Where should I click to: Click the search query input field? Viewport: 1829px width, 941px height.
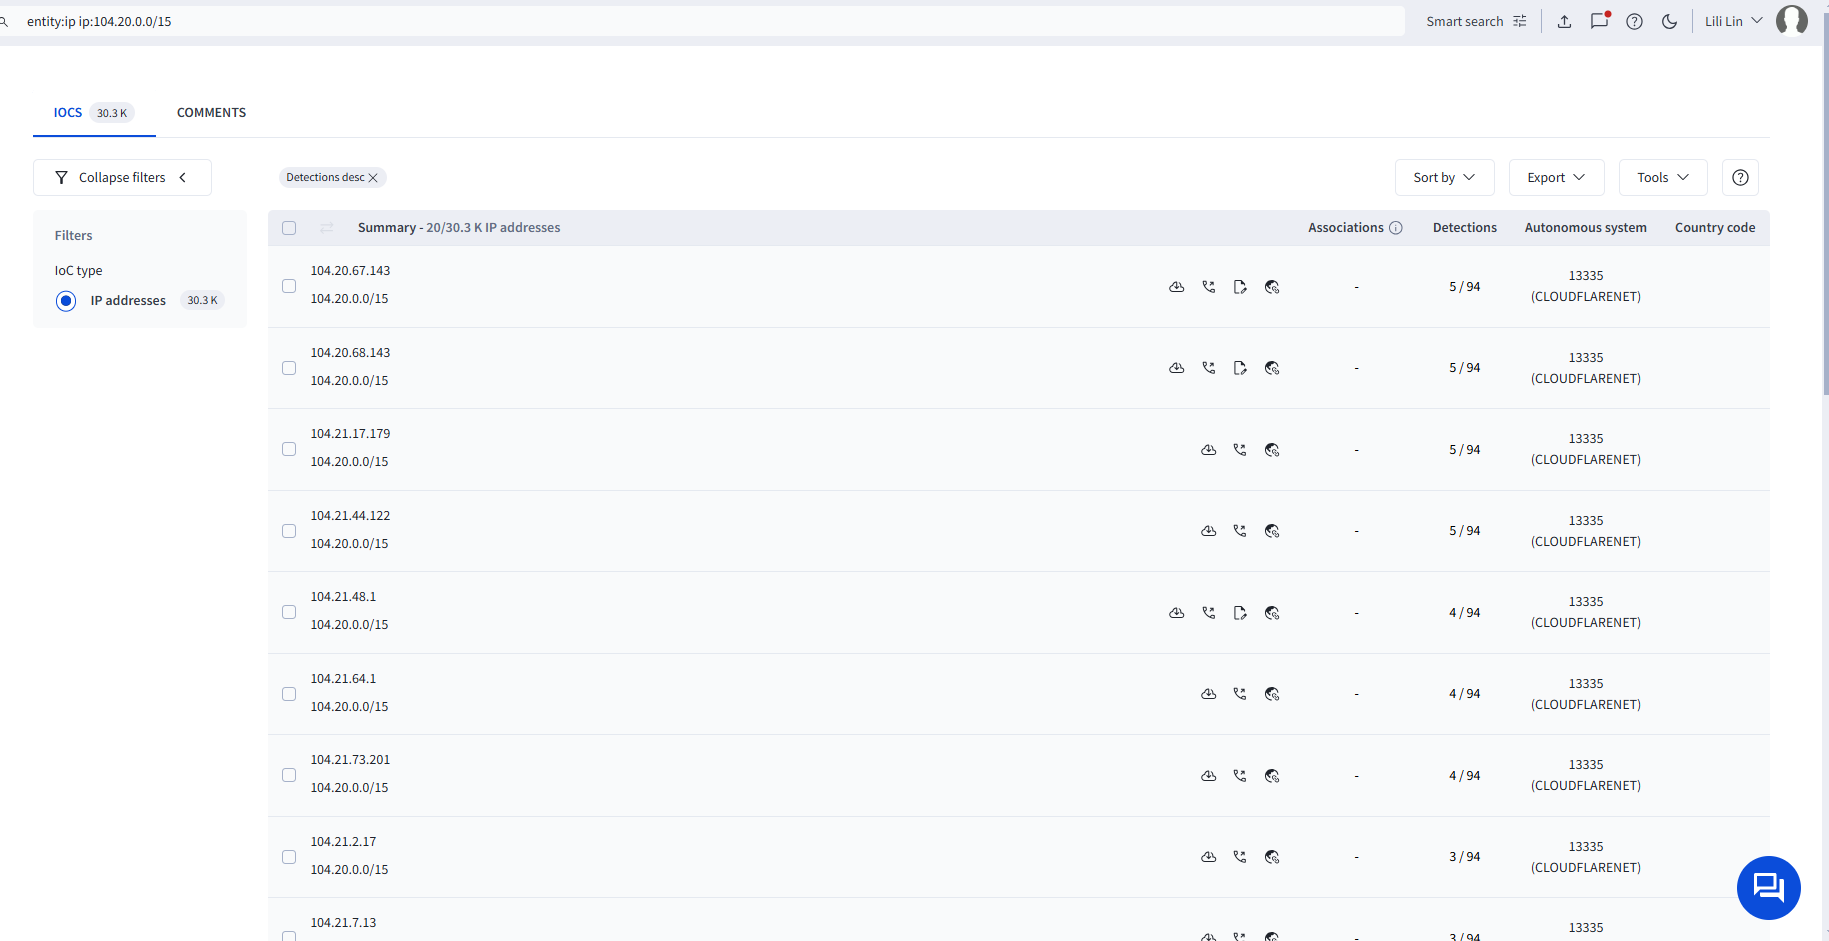700,21
